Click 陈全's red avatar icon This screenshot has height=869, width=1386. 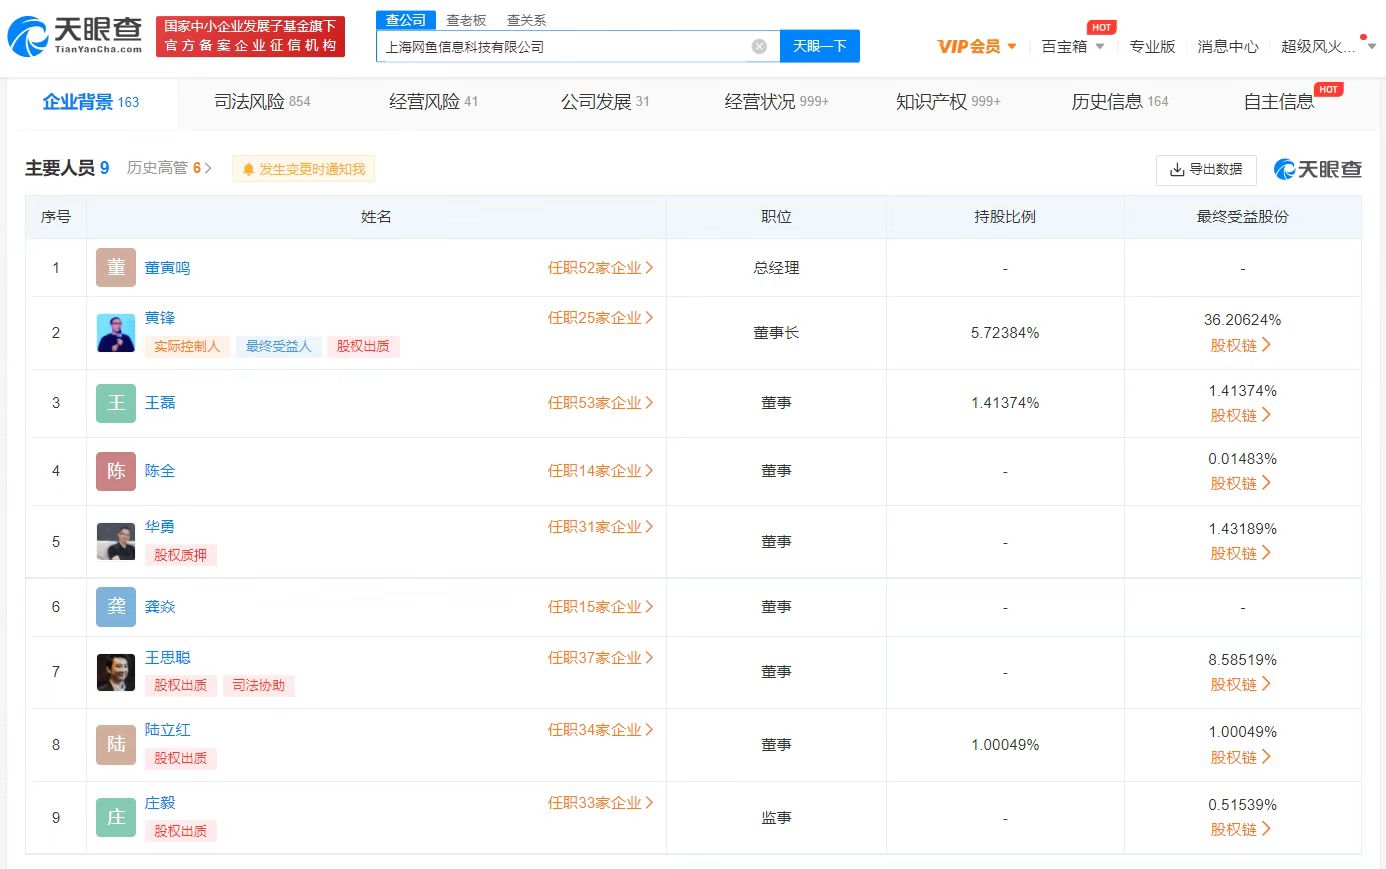[x=116, y=471]
